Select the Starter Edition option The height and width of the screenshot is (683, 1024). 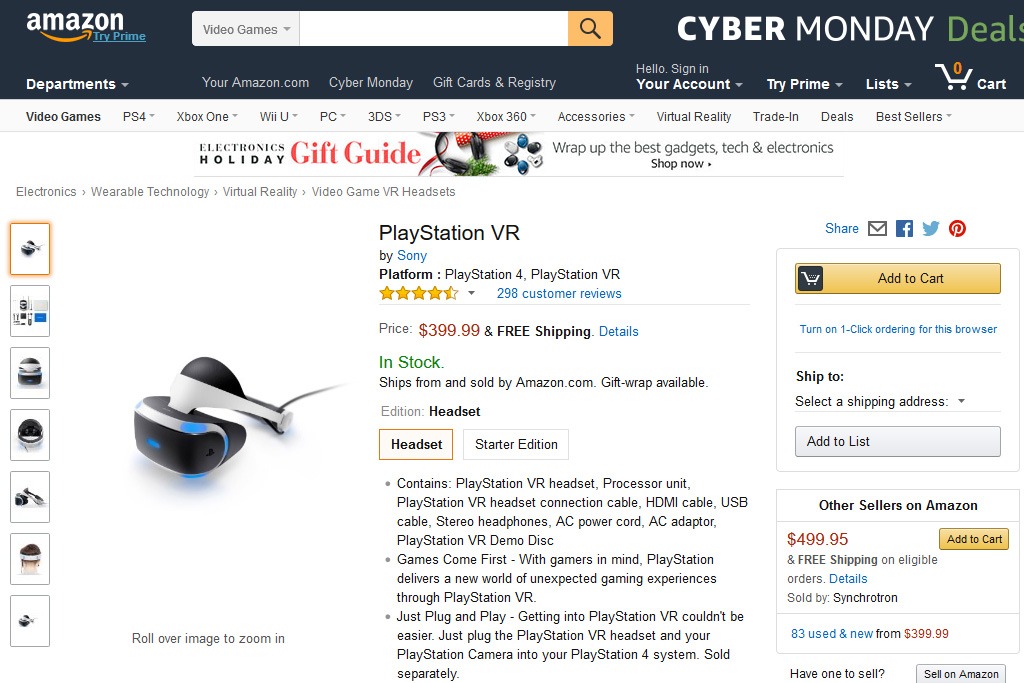(516, 444)
